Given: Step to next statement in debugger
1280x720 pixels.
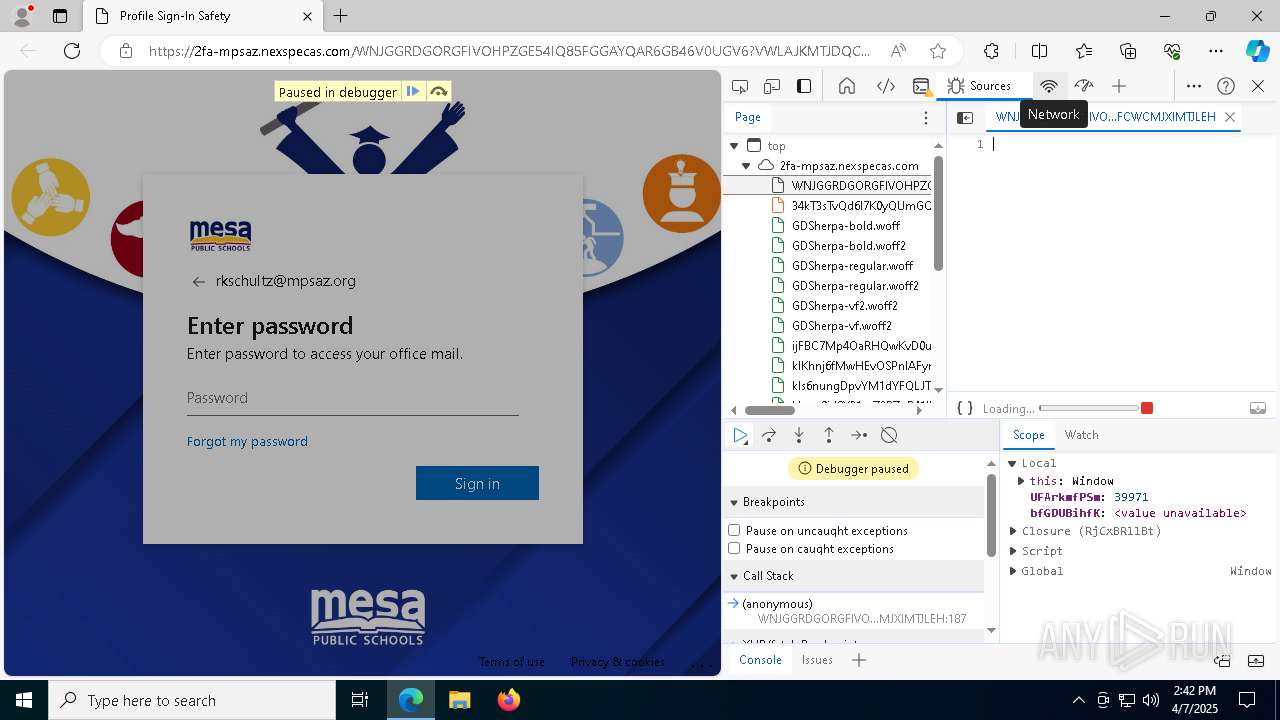Looking at the screenshot, I should pos(859,435).
